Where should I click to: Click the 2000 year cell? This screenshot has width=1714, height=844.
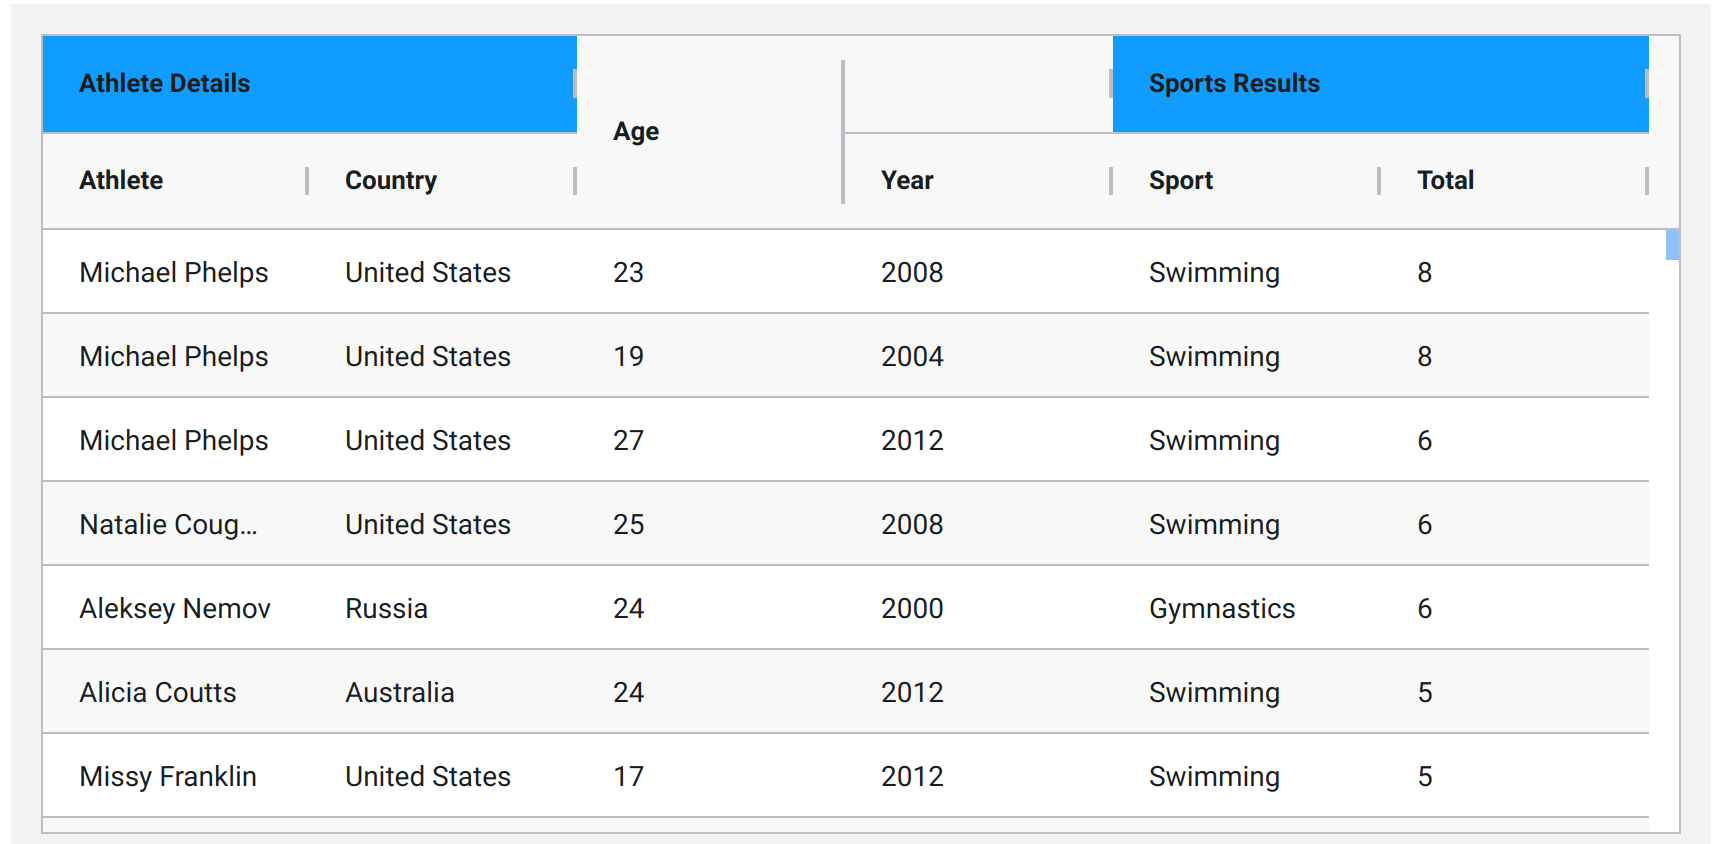[x=912, y=609]
